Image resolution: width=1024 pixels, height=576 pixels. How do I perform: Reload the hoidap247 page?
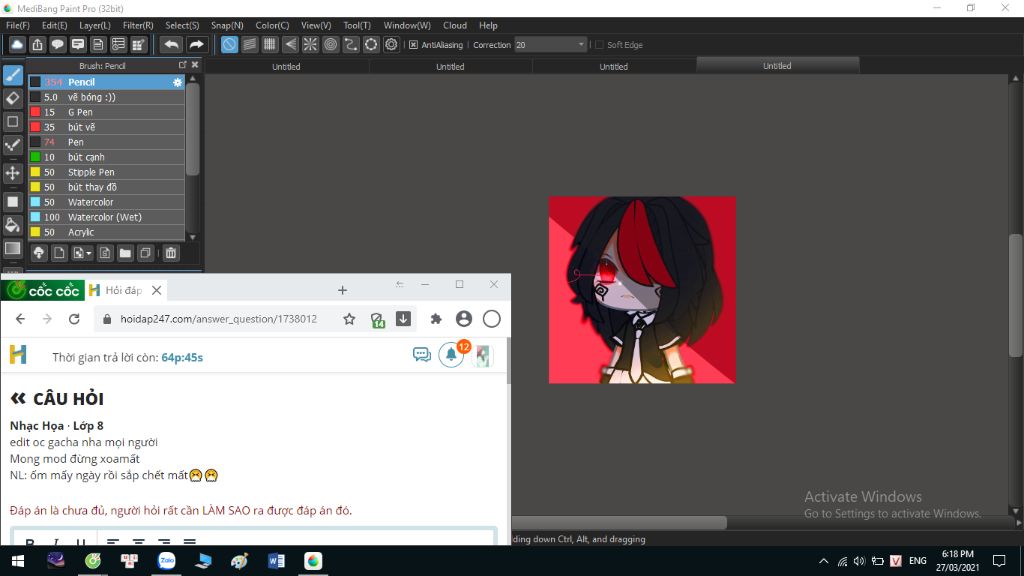click(74, 319)
